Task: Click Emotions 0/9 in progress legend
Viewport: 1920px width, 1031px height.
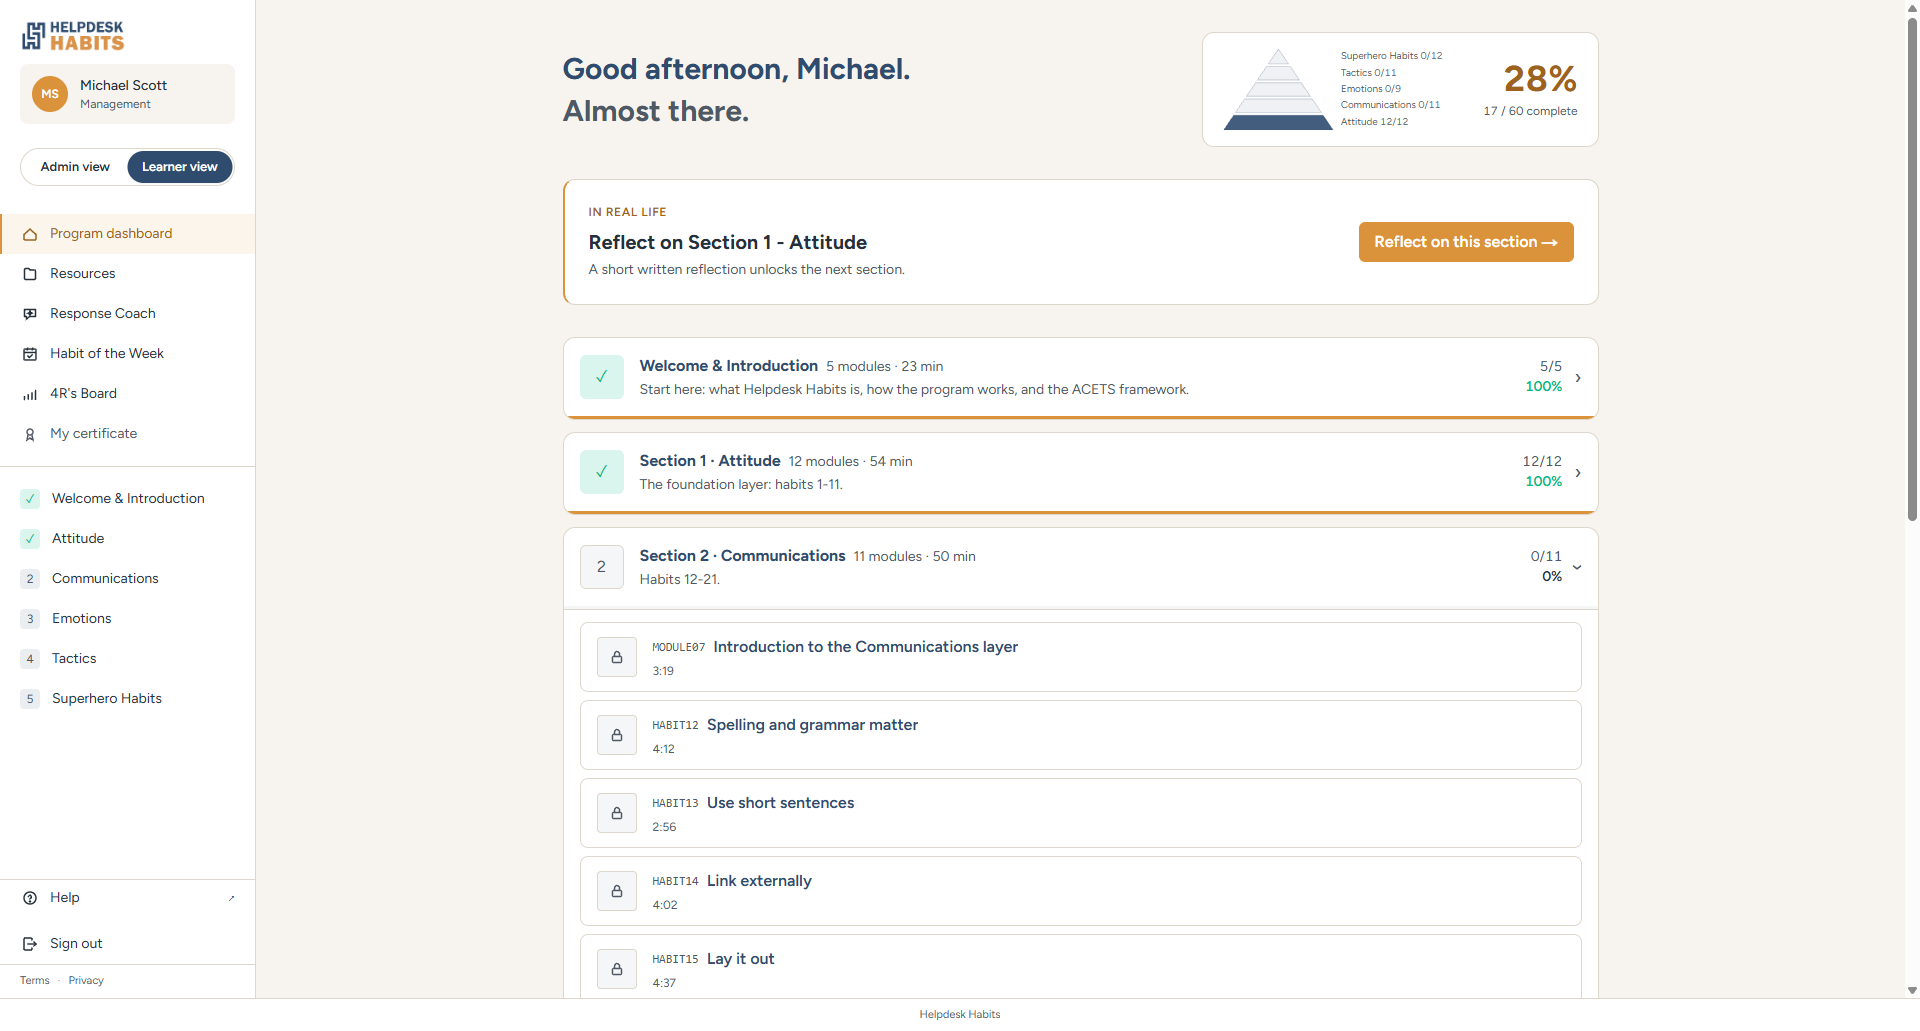Action: pyautogui.click(x=1370, y=89)
